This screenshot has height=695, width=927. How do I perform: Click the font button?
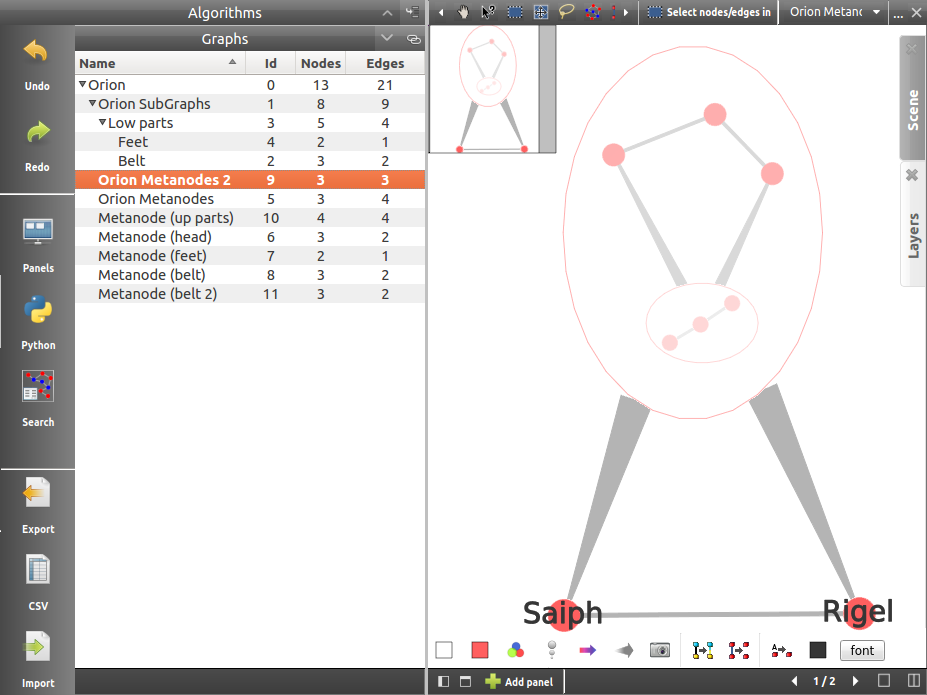click(x=862, y=650)
